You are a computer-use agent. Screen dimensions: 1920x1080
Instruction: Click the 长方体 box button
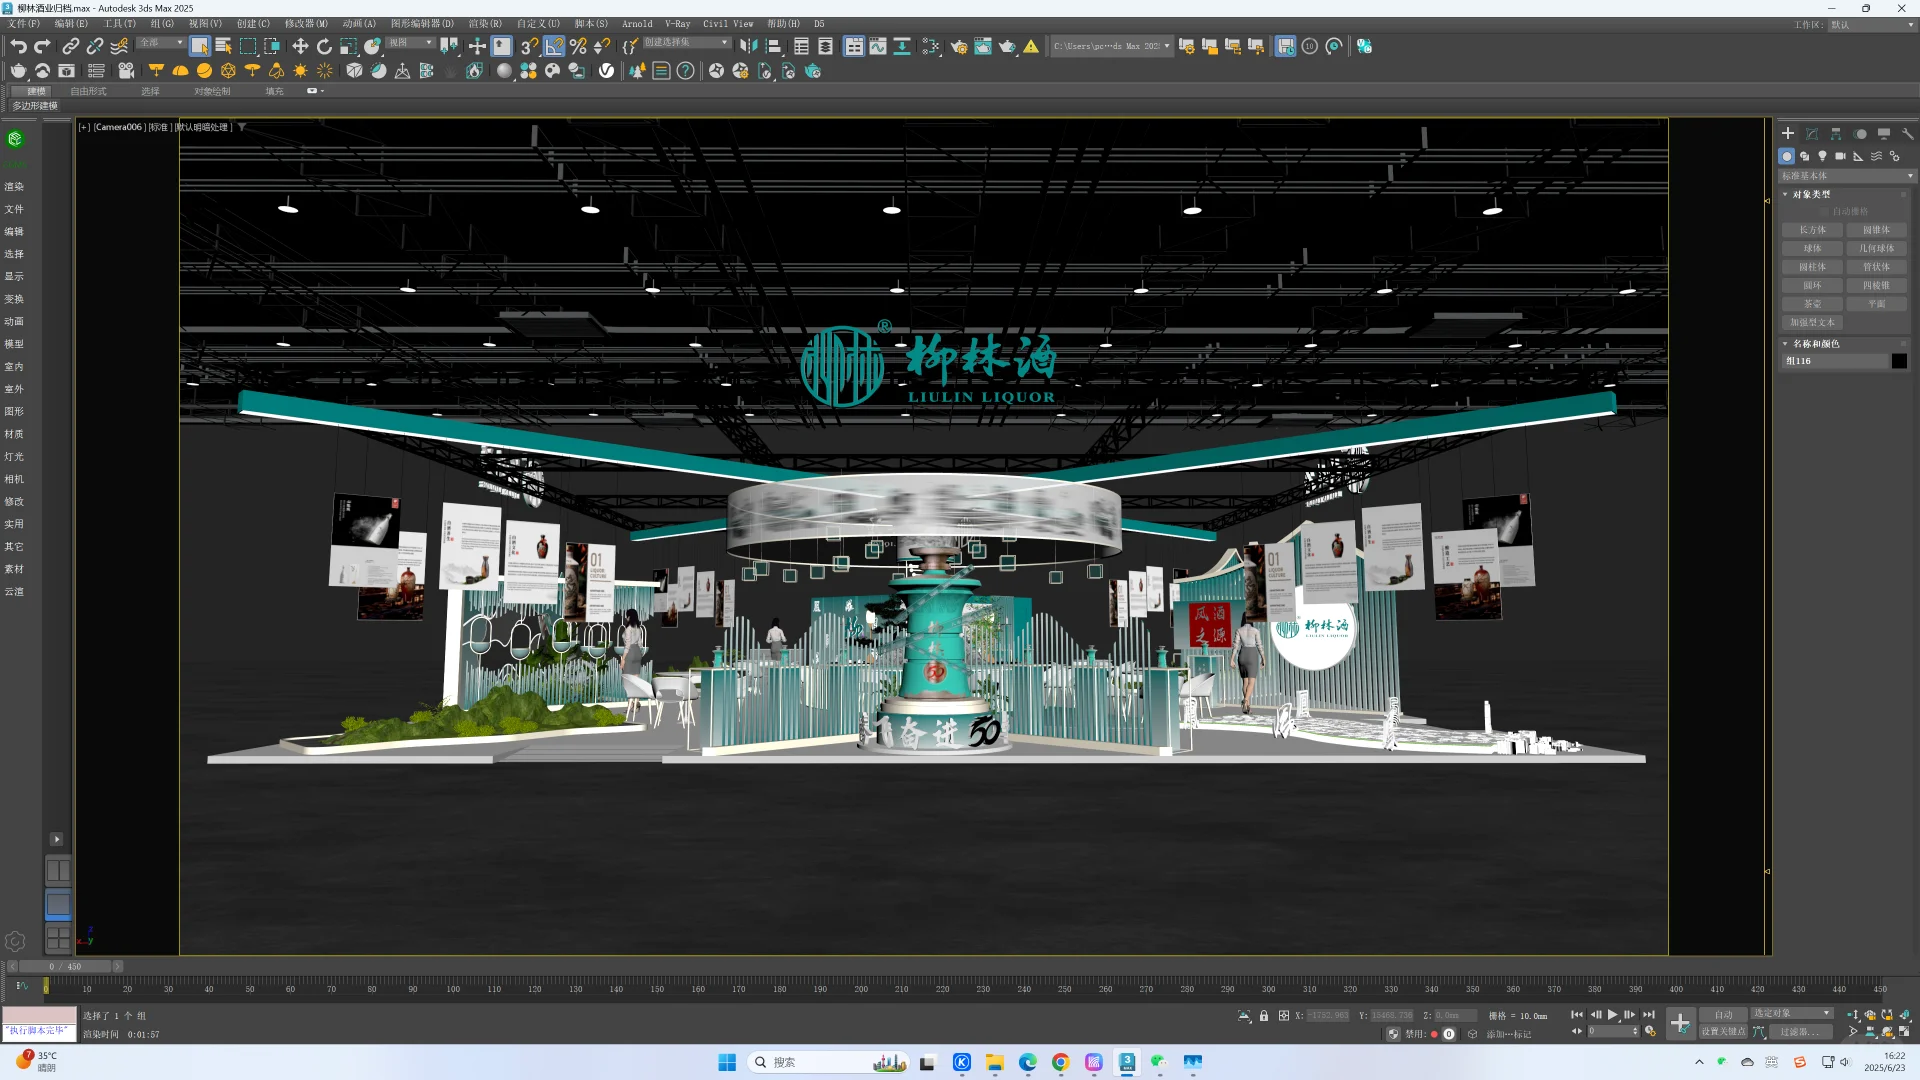1812,230
